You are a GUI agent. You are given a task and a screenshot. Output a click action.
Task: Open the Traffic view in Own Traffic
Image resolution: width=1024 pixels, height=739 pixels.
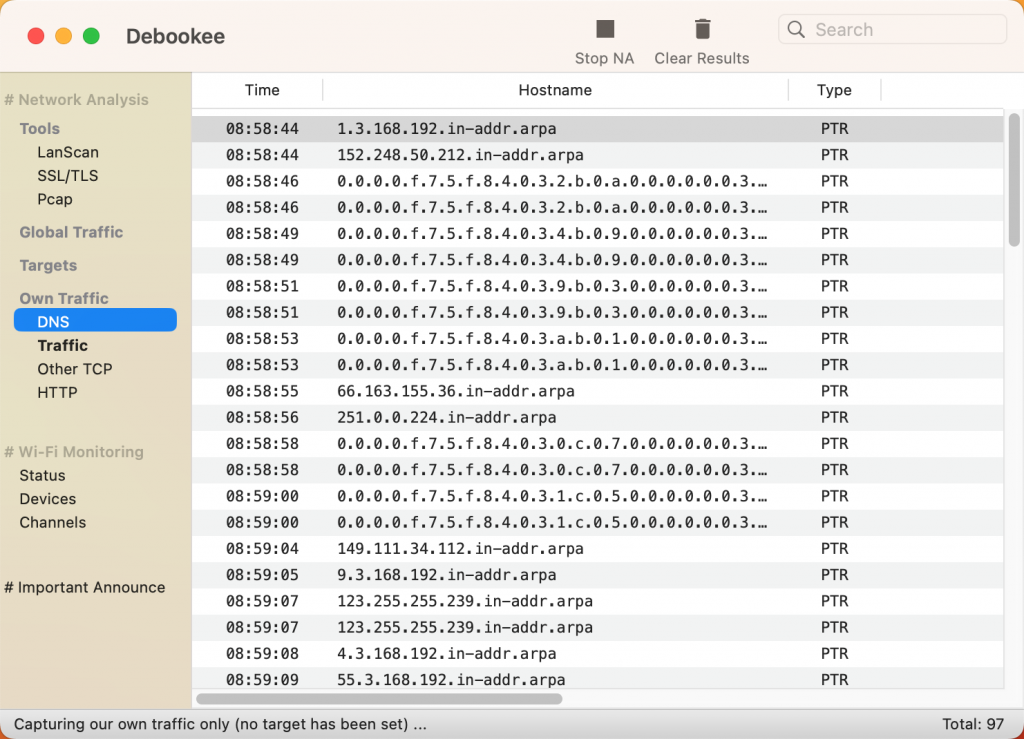(x=62, y=345)
